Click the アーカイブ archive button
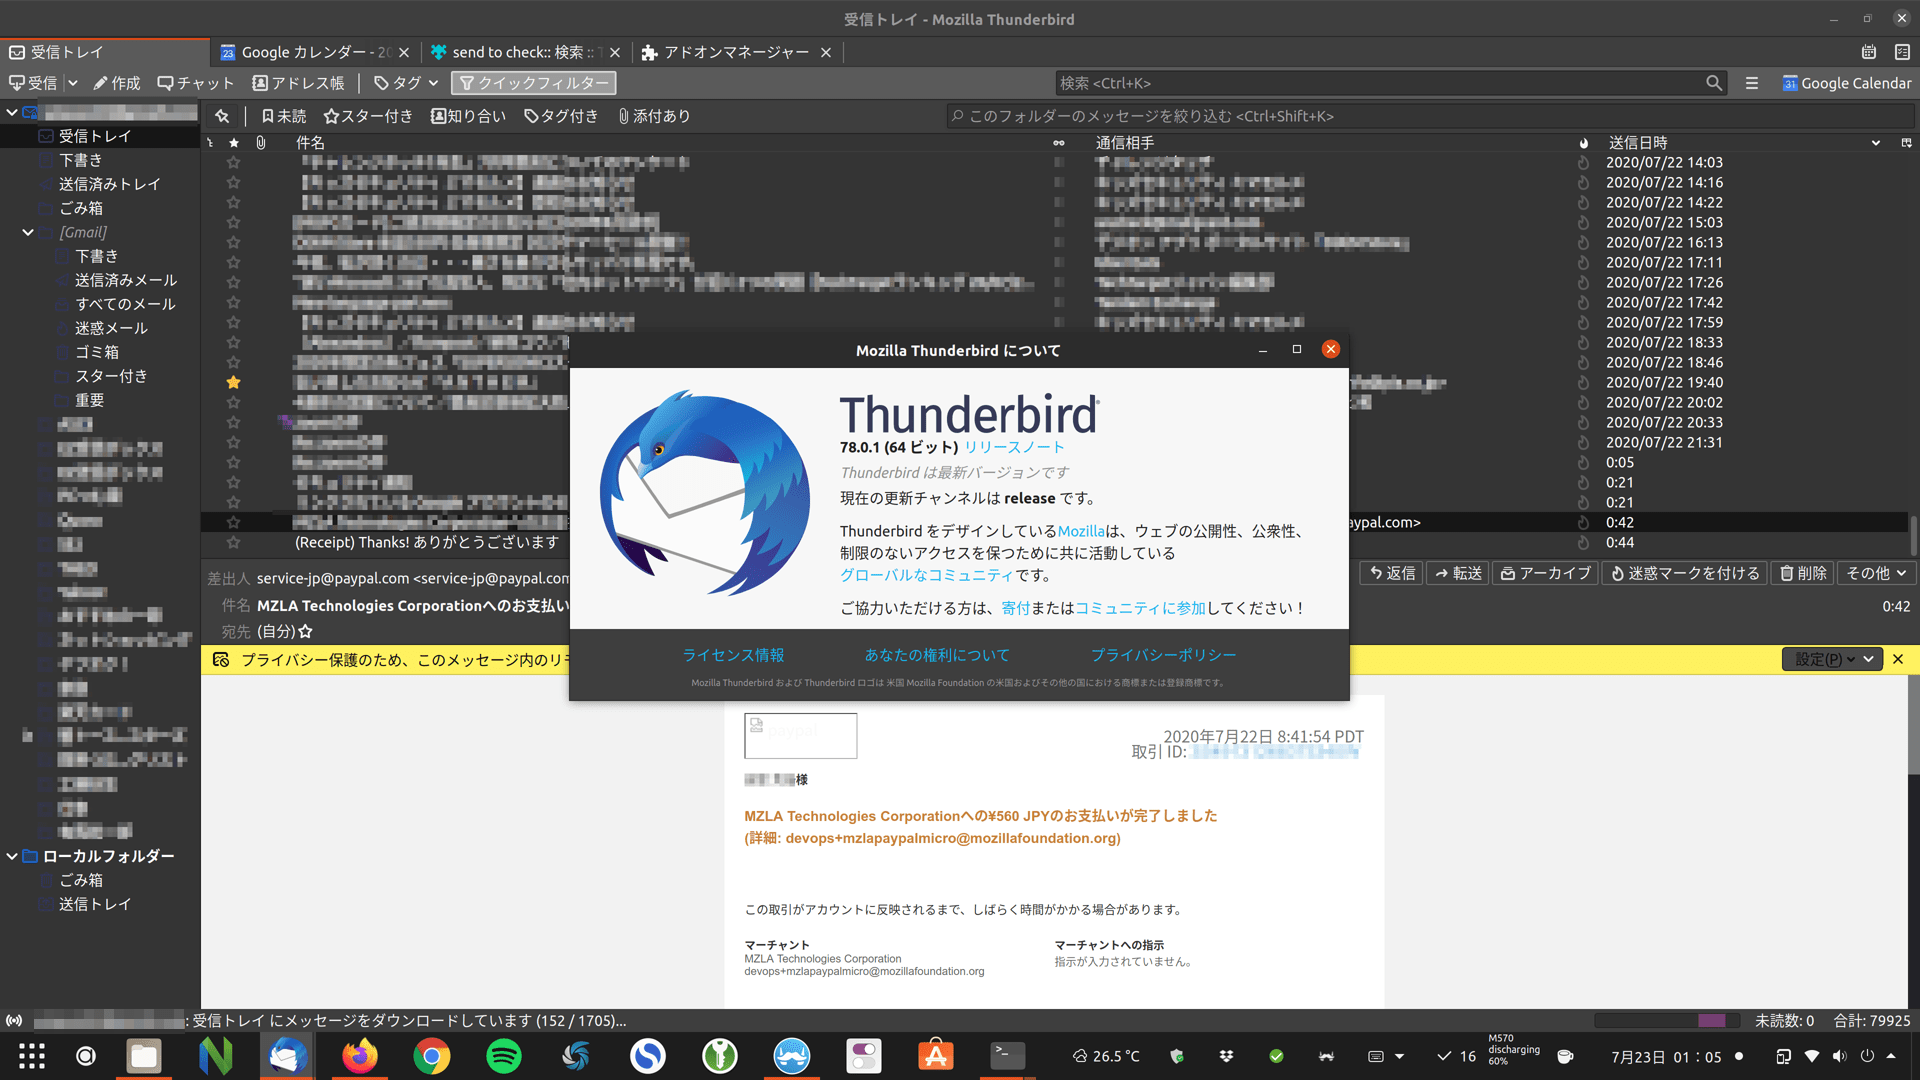Image resolution: width=1920 pixels, height=1080 pixels. tap(1546, 573)
